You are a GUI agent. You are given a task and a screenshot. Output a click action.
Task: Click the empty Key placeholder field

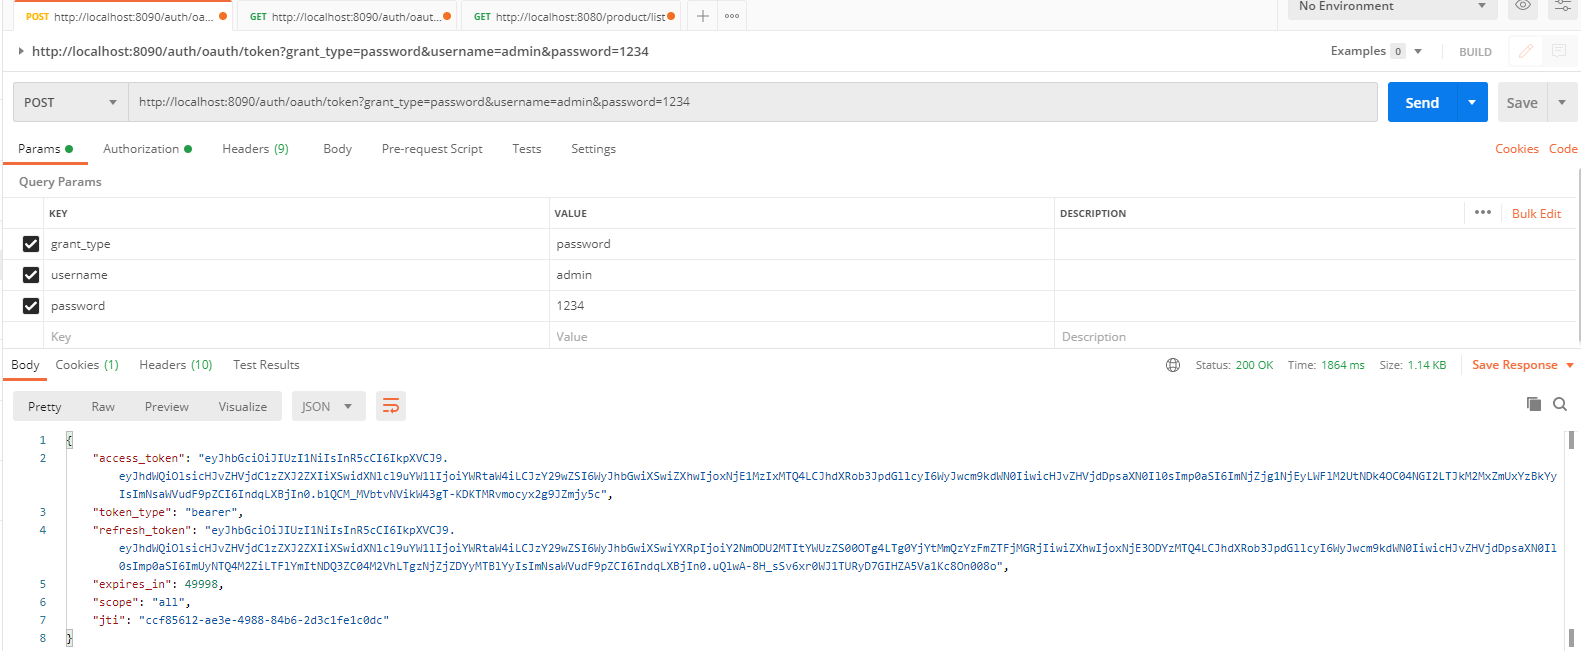click(296, 337)
